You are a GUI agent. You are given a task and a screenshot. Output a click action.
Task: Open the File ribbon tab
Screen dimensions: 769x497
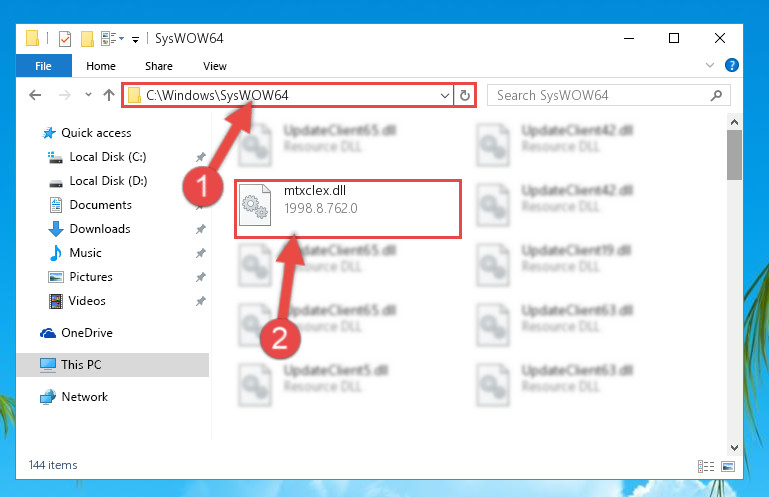[x=44, y=66]
